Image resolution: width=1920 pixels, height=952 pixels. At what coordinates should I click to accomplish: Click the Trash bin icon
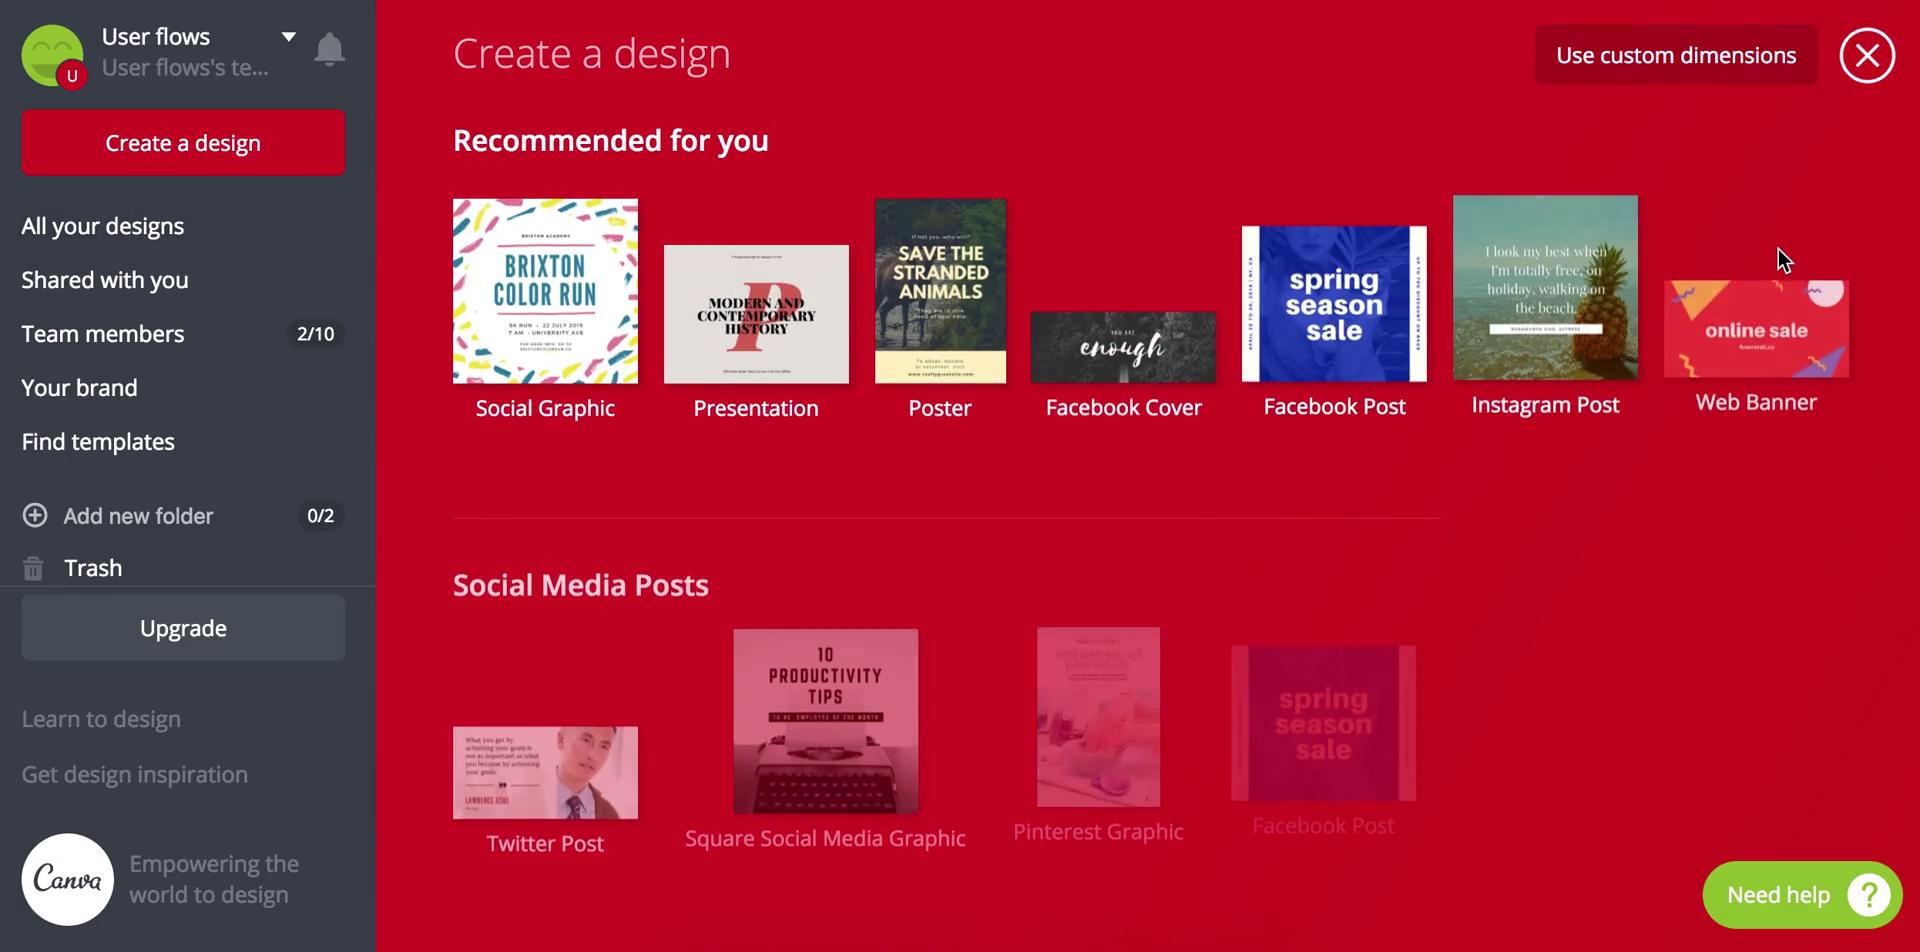coord(33,568)
